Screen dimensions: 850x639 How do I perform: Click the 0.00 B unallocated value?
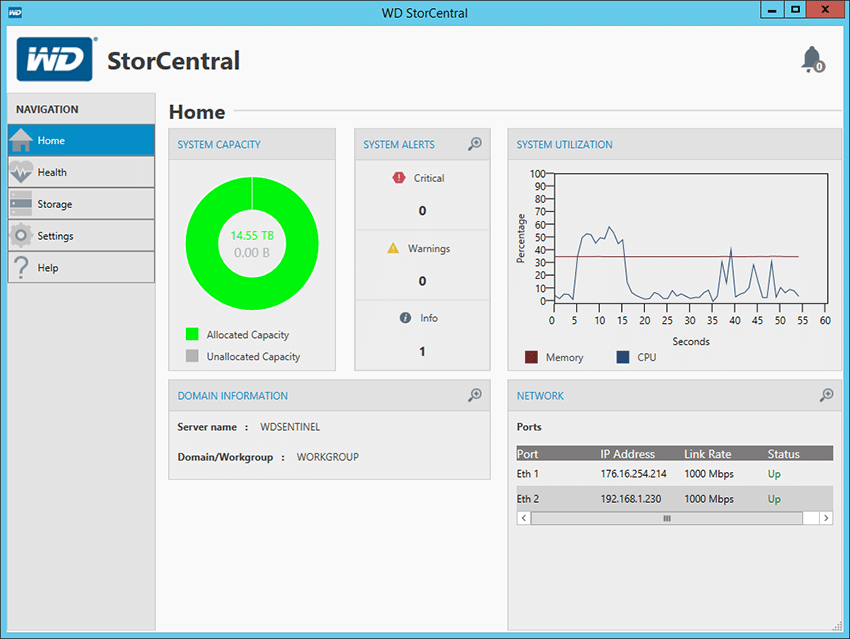pyautogui.click(x=252, y=253)
